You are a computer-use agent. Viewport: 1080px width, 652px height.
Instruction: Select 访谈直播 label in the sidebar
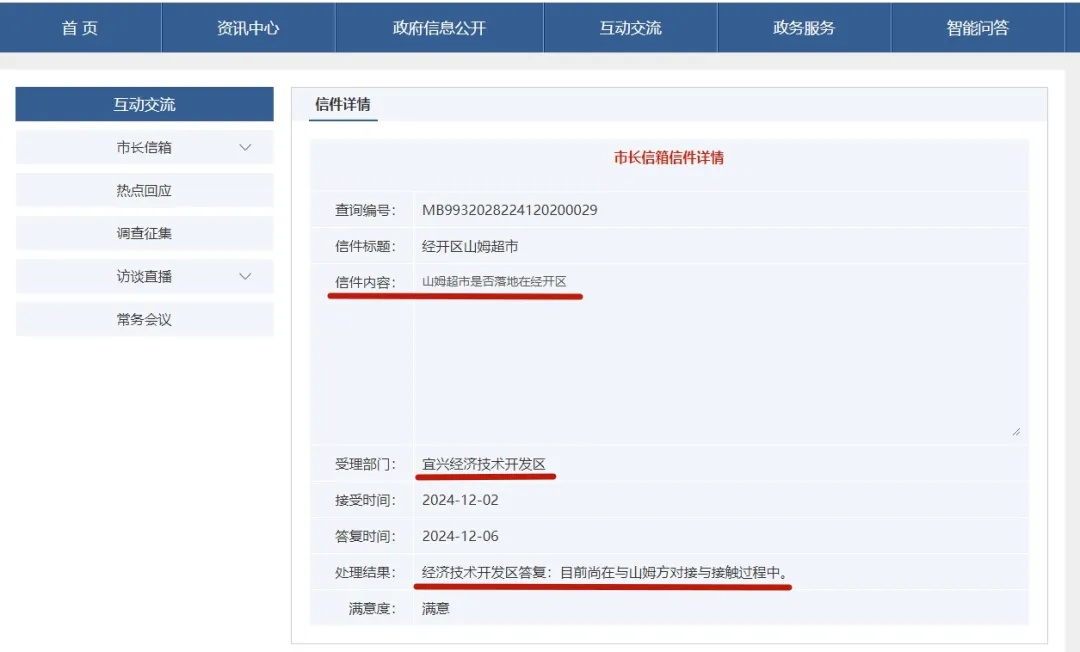pyautogui.click(x=144, y=277)
